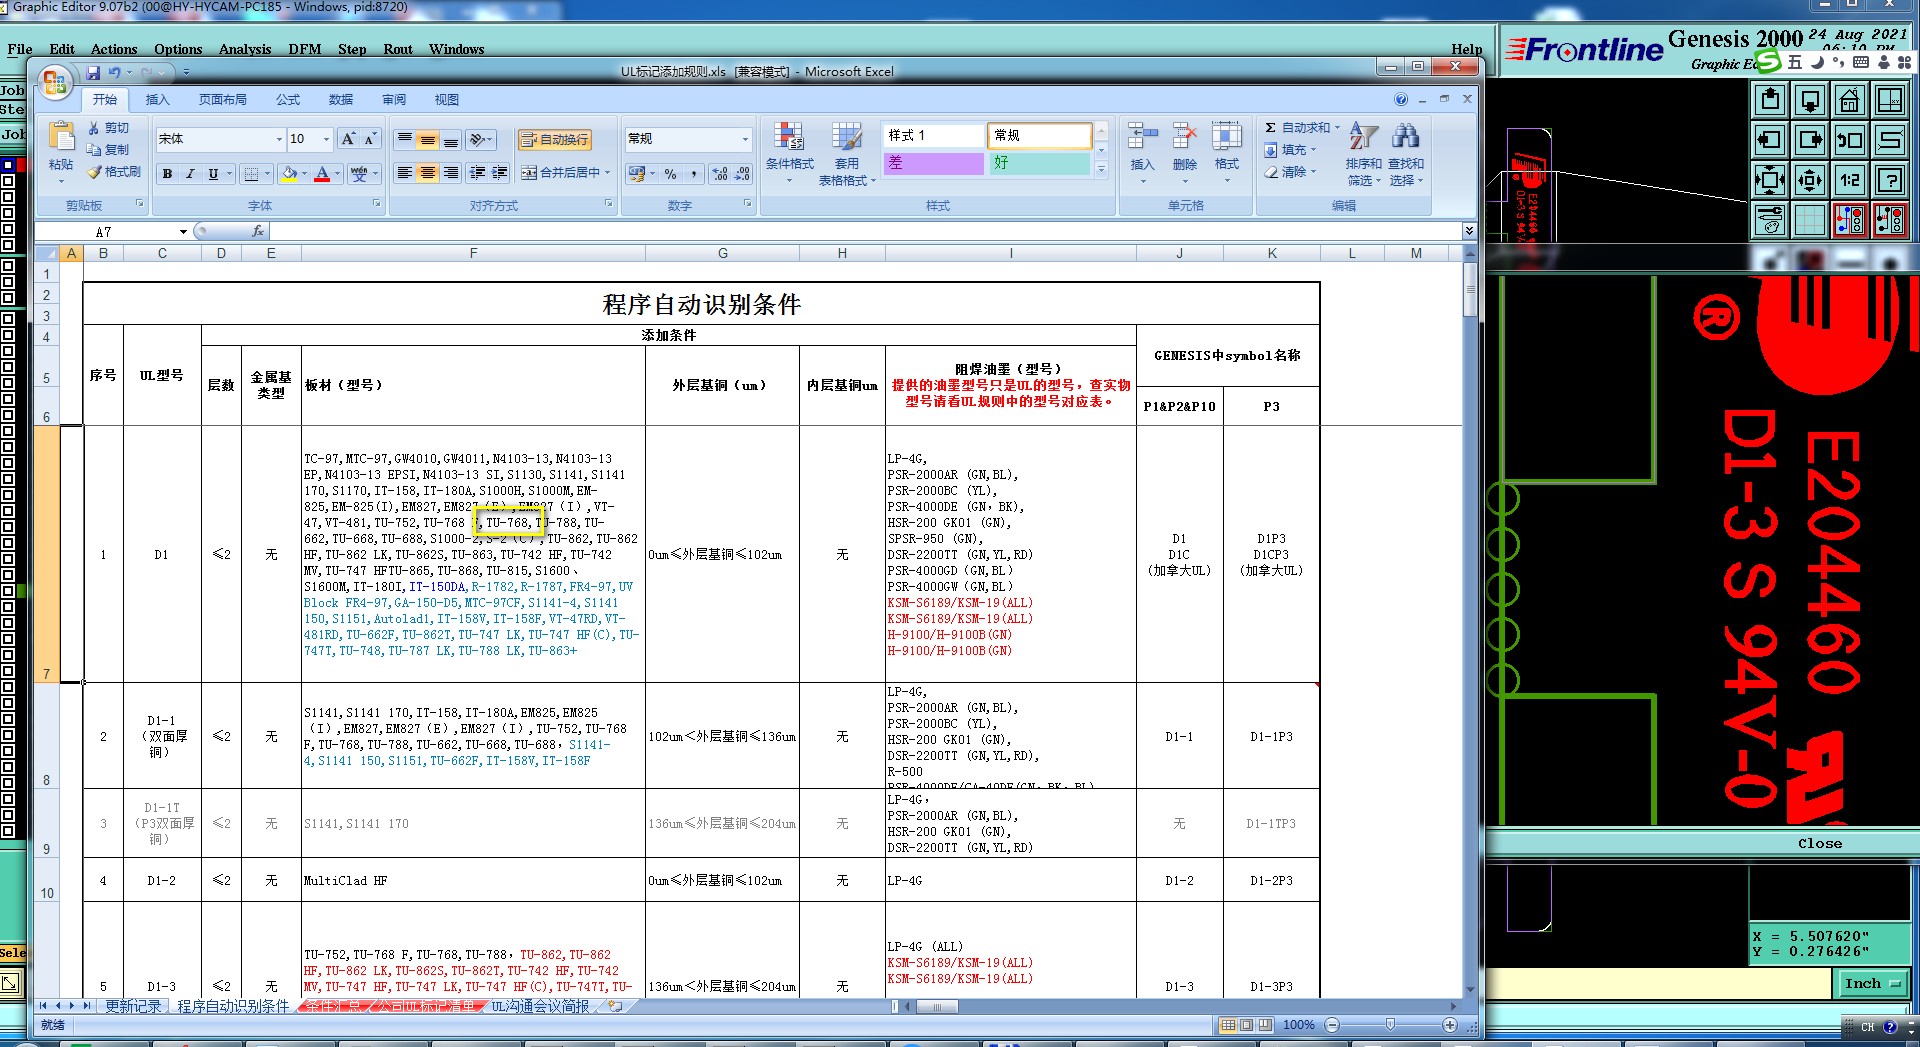Open the Insert (插入) ribbon tab
This screenshot has width=1920, height=1047.
[x=158, y=100]
